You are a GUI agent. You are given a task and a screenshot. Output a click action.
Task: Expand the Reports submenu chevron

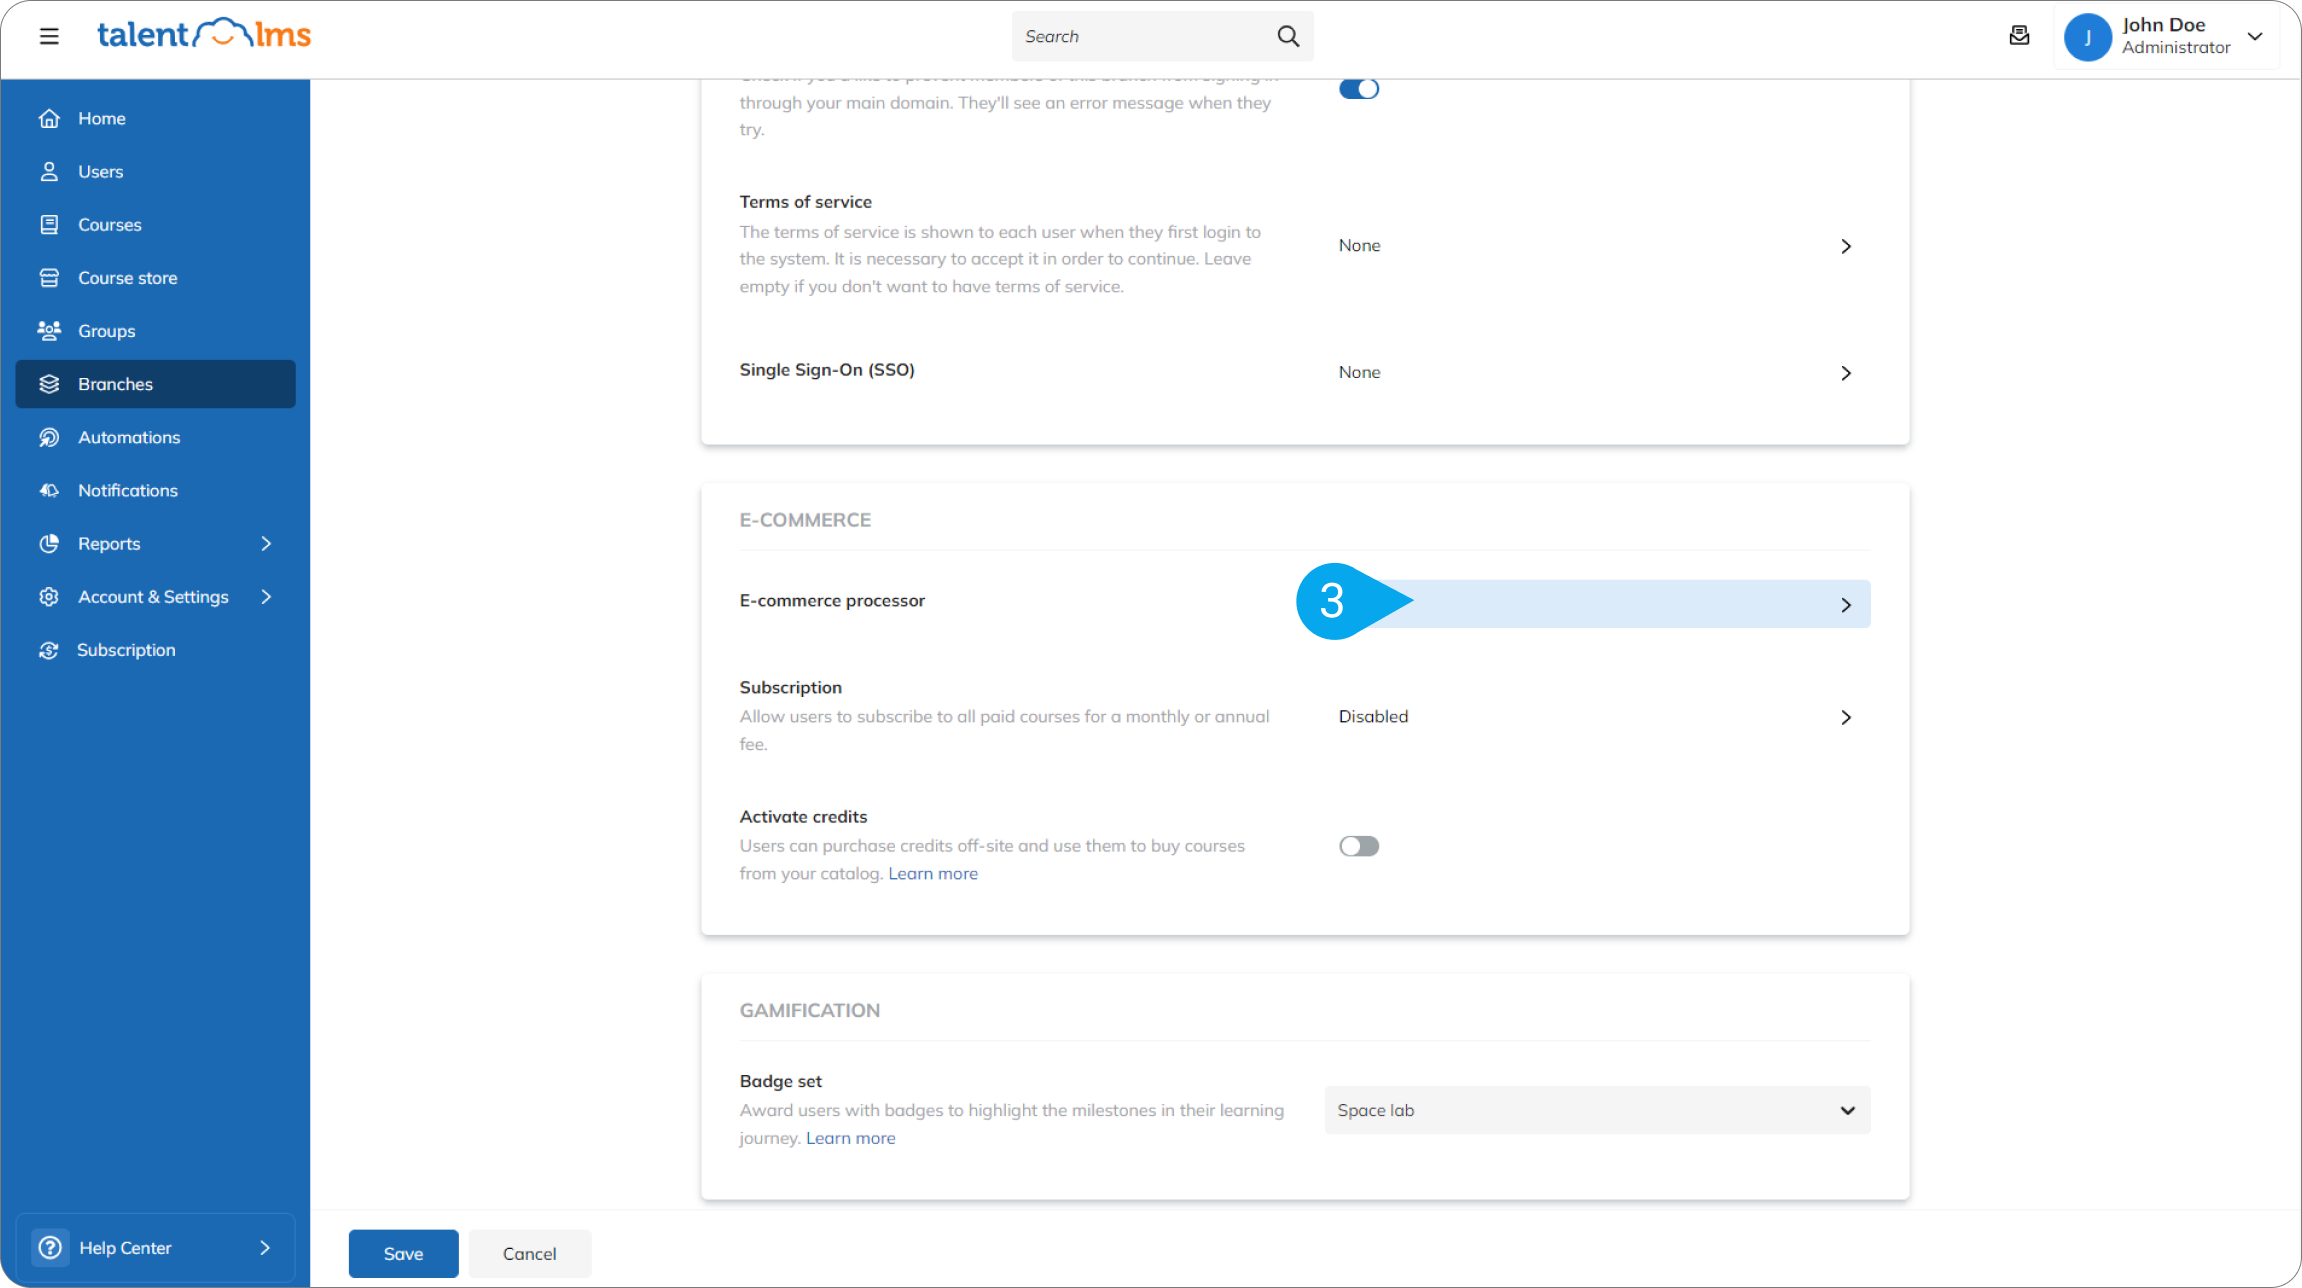click(x=266, y=543)
